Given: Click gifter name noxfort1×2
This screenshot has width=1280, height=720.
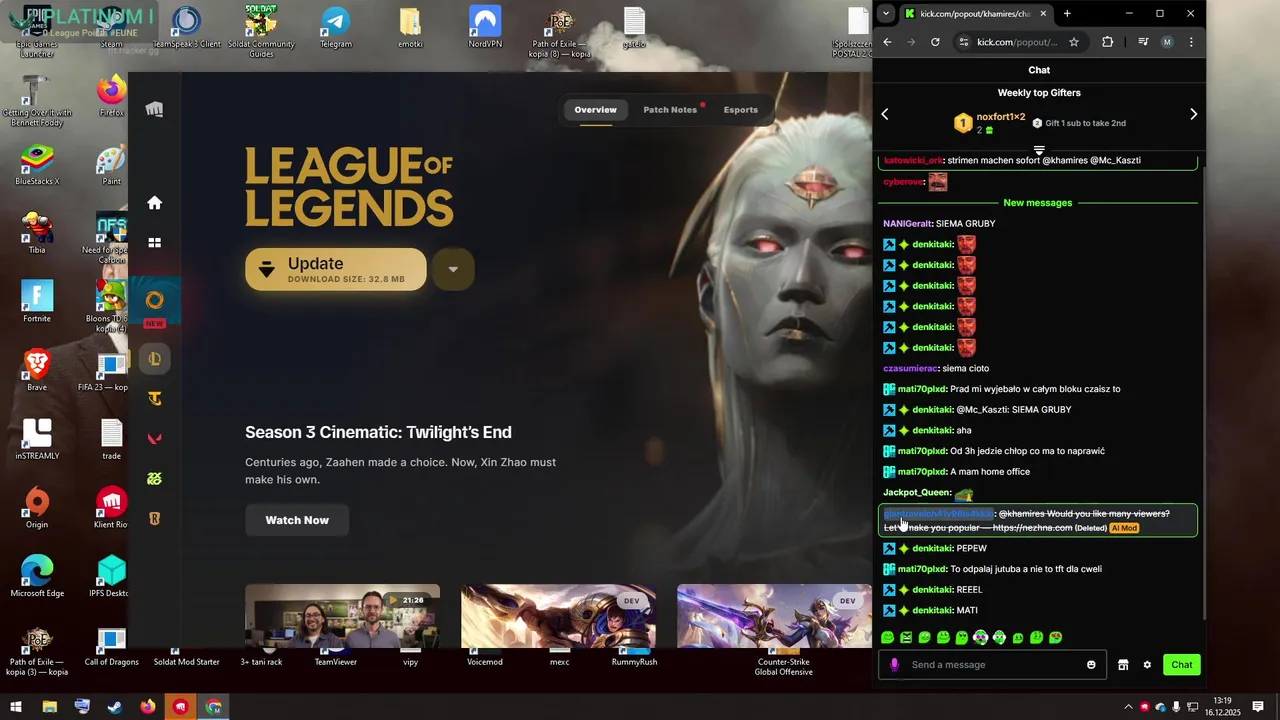Looking at the screenshot, I should 1001,117.
